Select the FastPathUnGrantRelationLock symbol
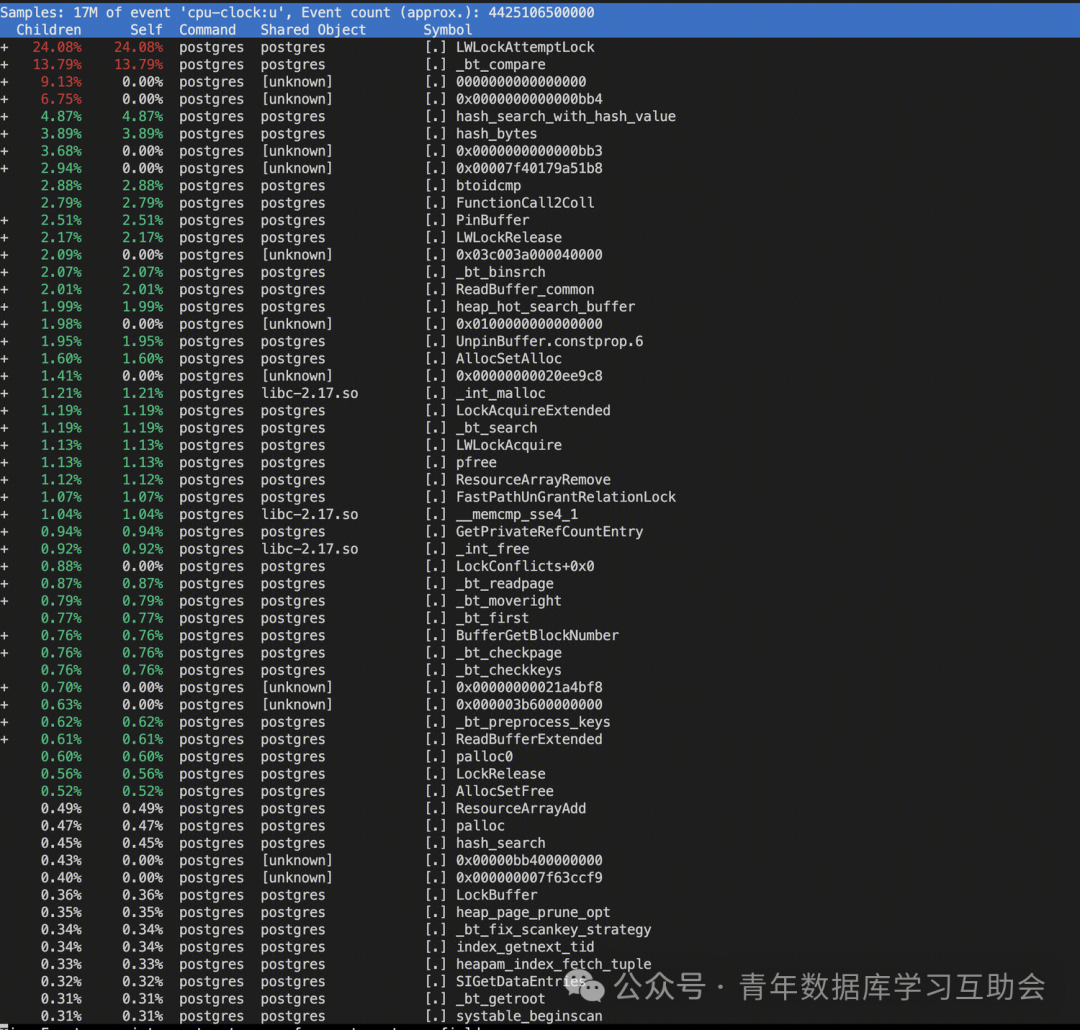The height and width of the screenshot is (1030, 1080). click(566, 497)
